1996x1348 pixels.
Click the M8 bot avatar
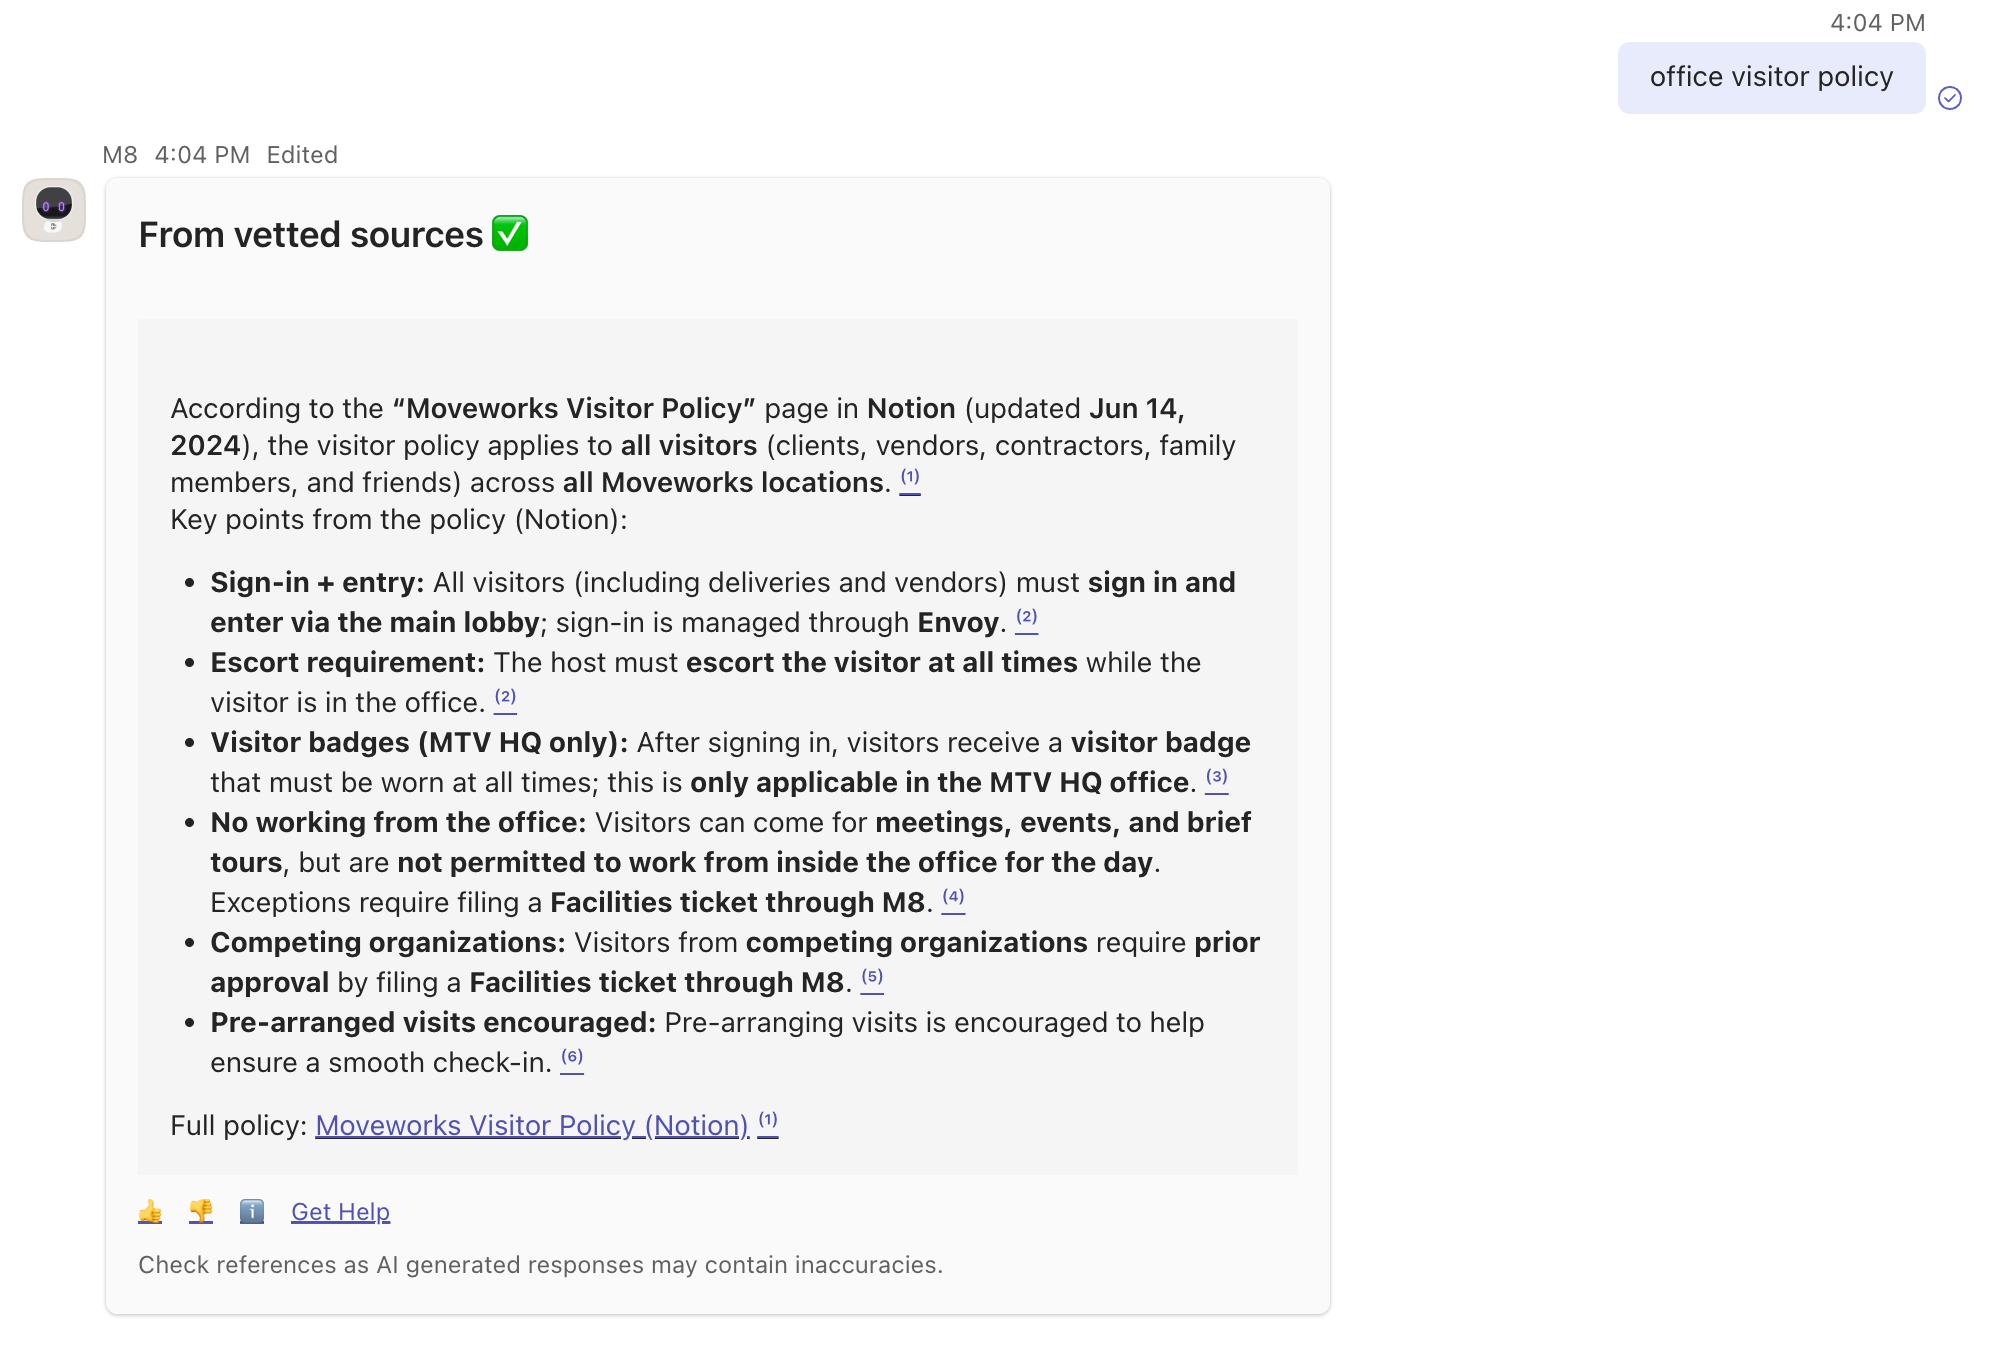coord(54,210)
